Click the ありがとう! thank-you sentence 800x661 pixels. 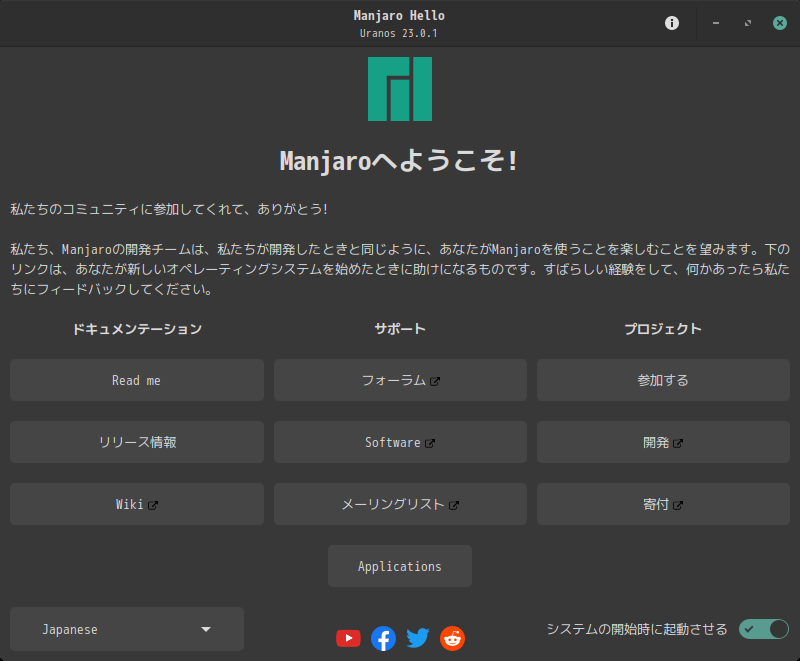(168, 209)
